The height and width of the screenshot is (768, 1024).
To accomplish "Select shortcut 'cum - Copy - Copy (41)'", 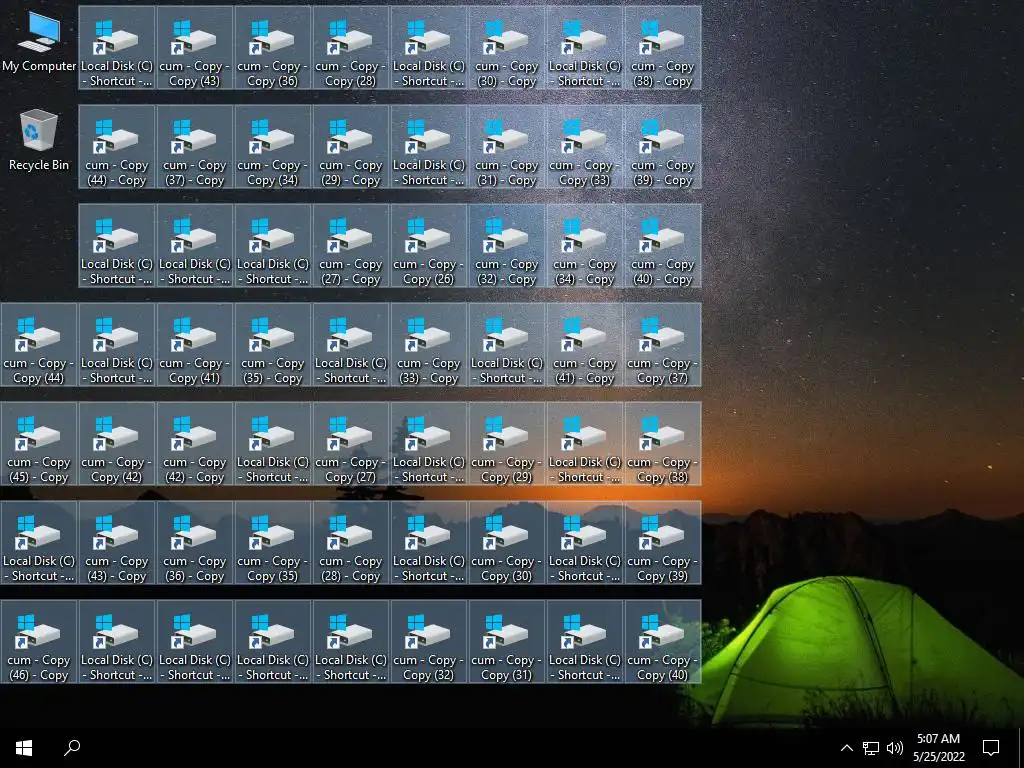I will pyautogui.click(x=195, y=345).
